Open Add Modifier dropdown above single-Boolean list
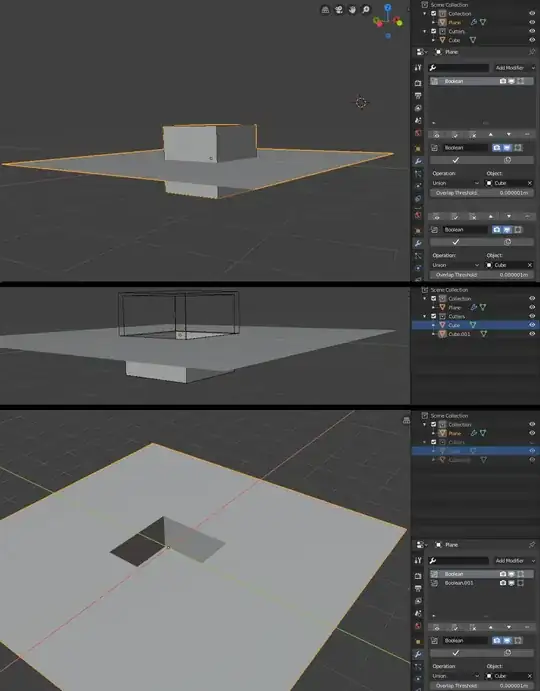This screenshot has height=691, width=540. [x=515, y=68]
